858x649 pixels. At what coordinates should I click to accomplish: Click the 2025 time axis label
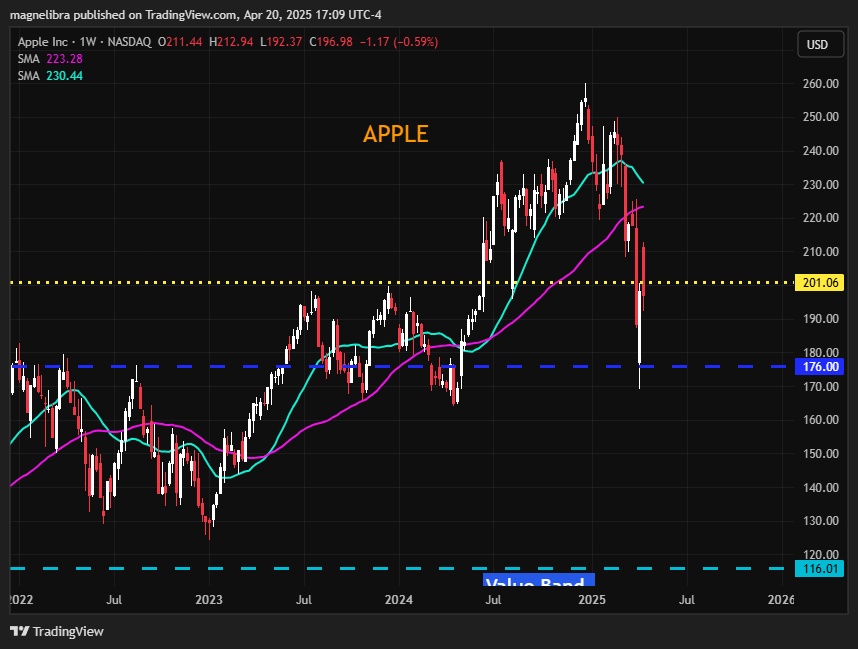tap(592, 600)
